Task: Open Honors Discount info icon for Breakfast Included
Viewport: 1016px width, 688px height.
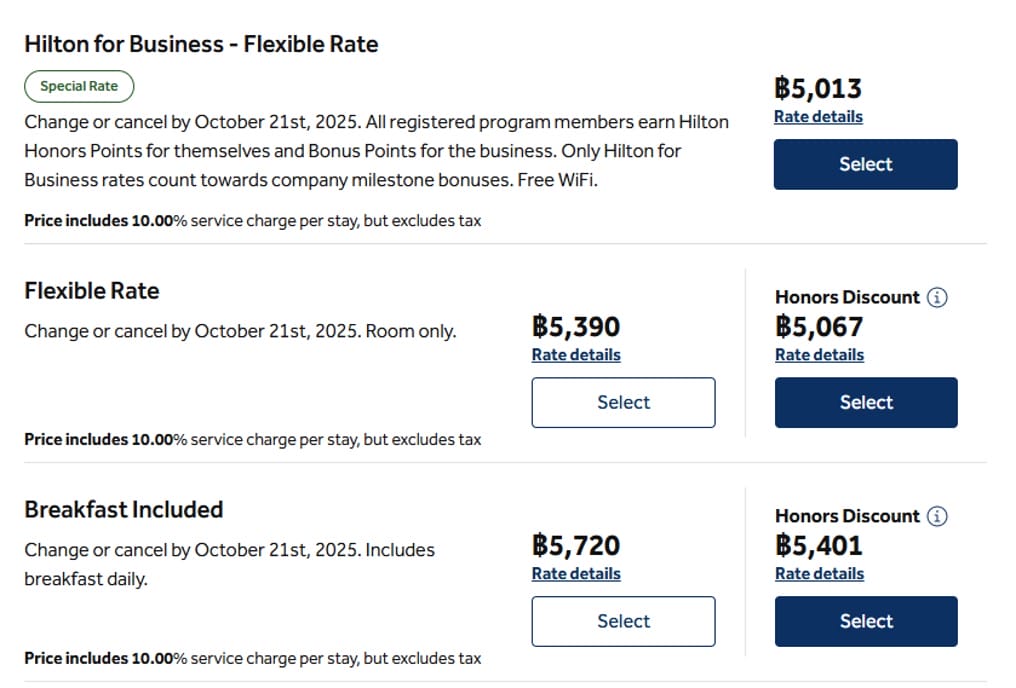Action: (x=937, y=516)
